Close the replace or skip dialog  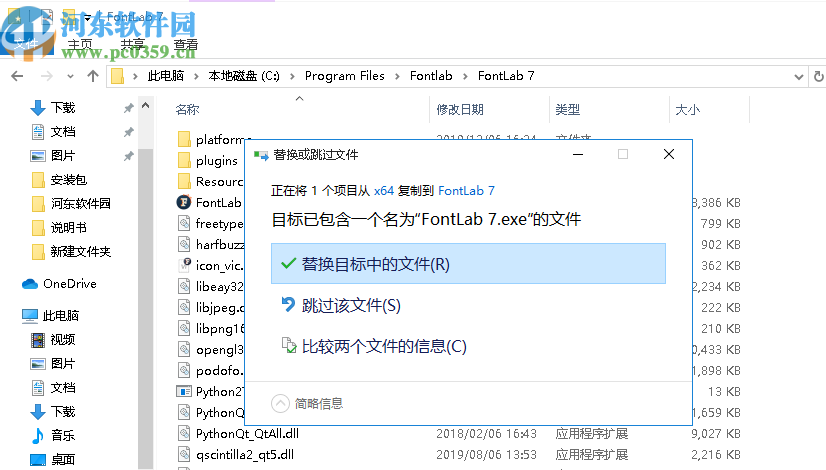(669, 154)
